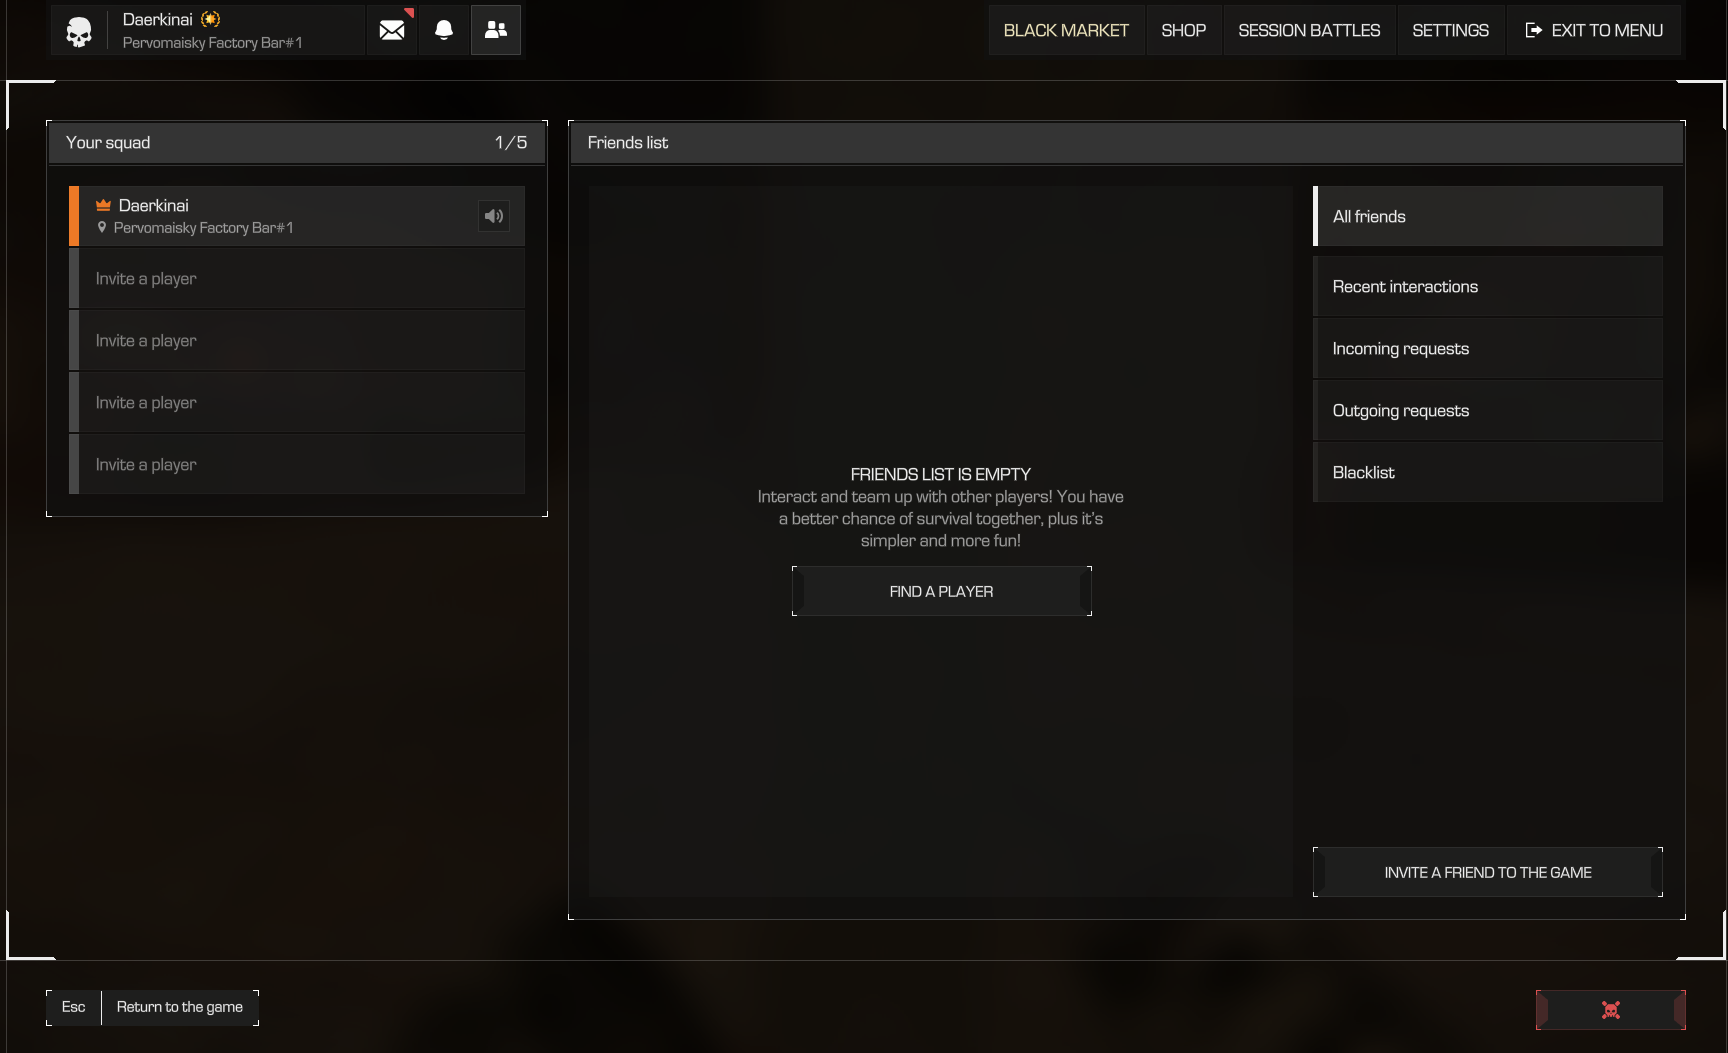Select the All friends tab
The height and width of the screenshot is (1053, 1728).
[1488, 216]
